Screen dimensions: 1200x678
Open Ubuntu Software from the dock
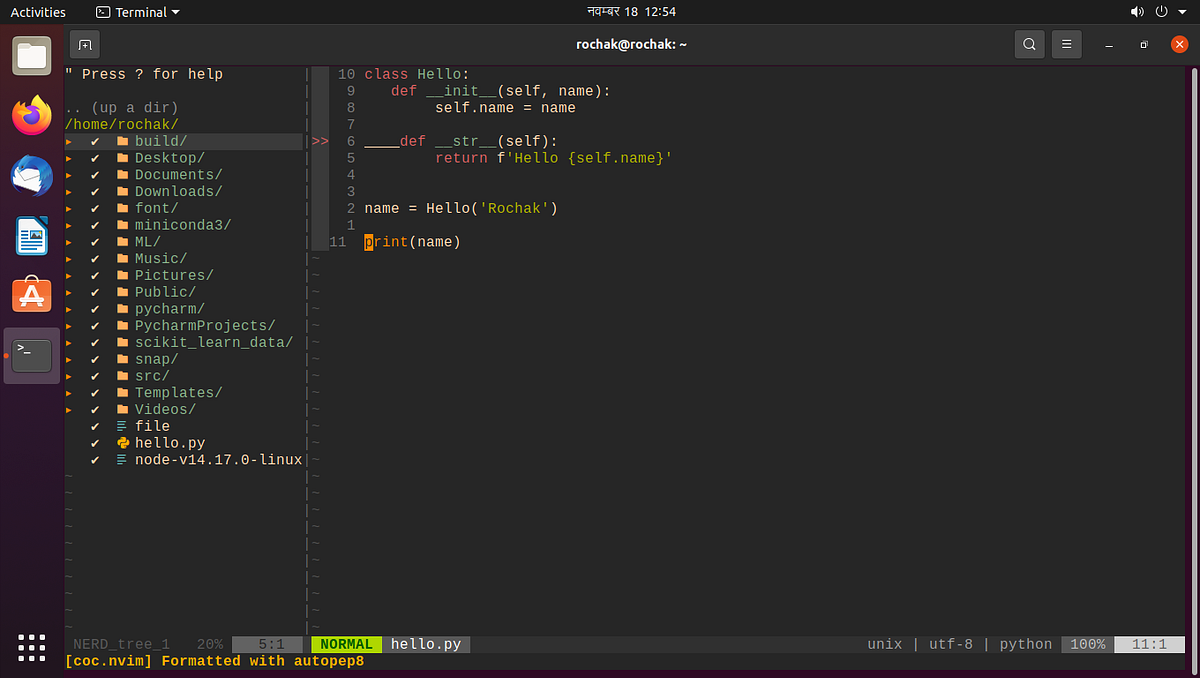coord(31,295)
